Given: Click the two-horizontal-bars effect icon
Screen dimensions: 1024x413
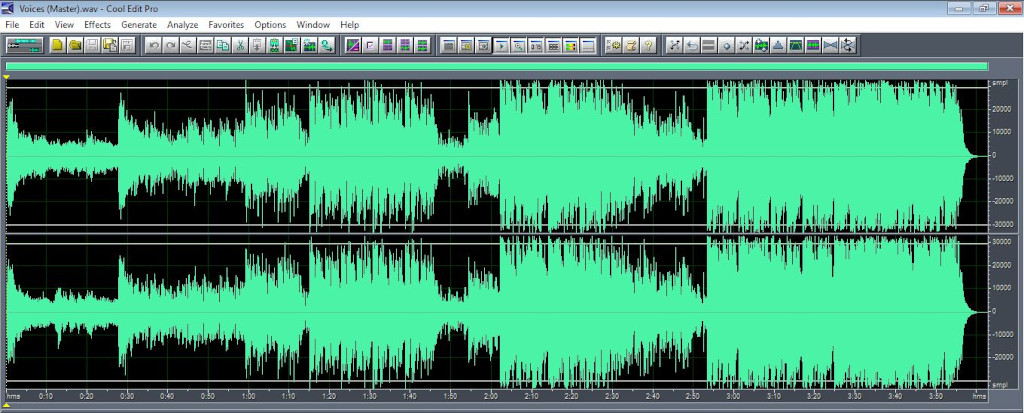Looking at the screenshot, I should 709,46.
